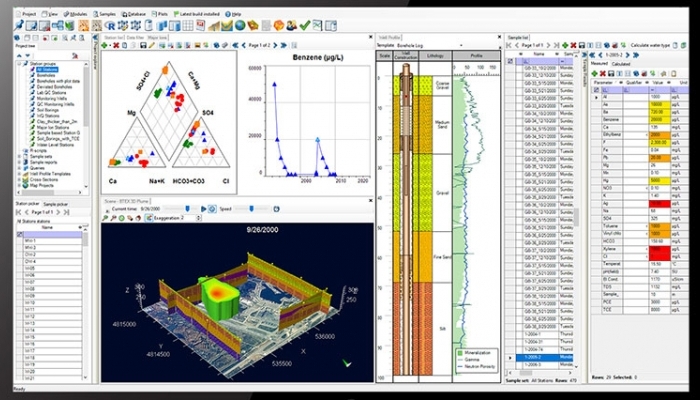700x400 pixels.
Task: Click the Exaggeration stepper arrows
Action: 199,218
